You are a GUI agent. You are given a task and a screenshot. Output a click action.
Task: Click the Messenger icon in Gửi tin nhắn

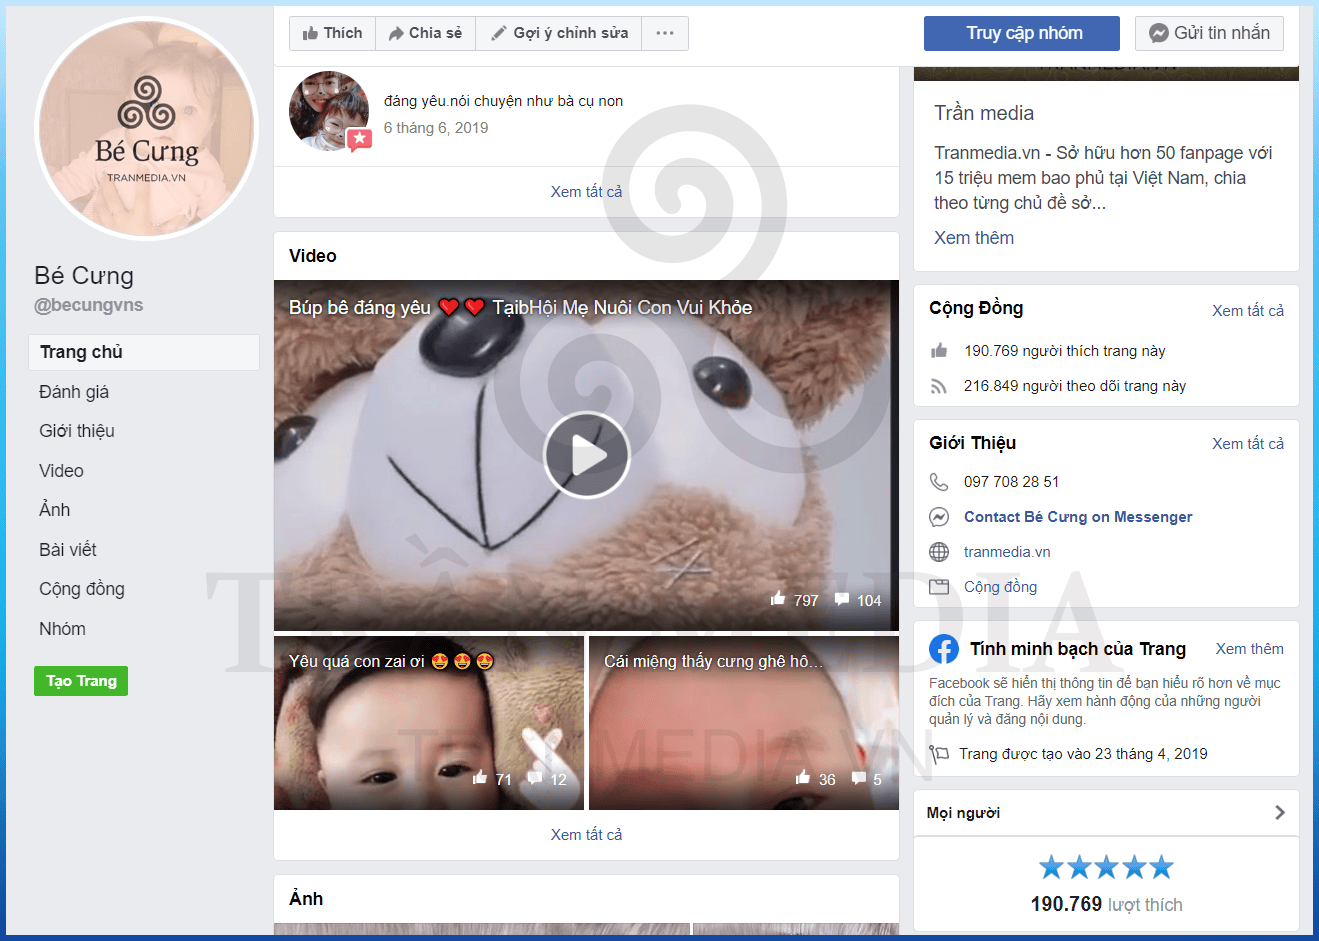click(x=1158, y=33)
